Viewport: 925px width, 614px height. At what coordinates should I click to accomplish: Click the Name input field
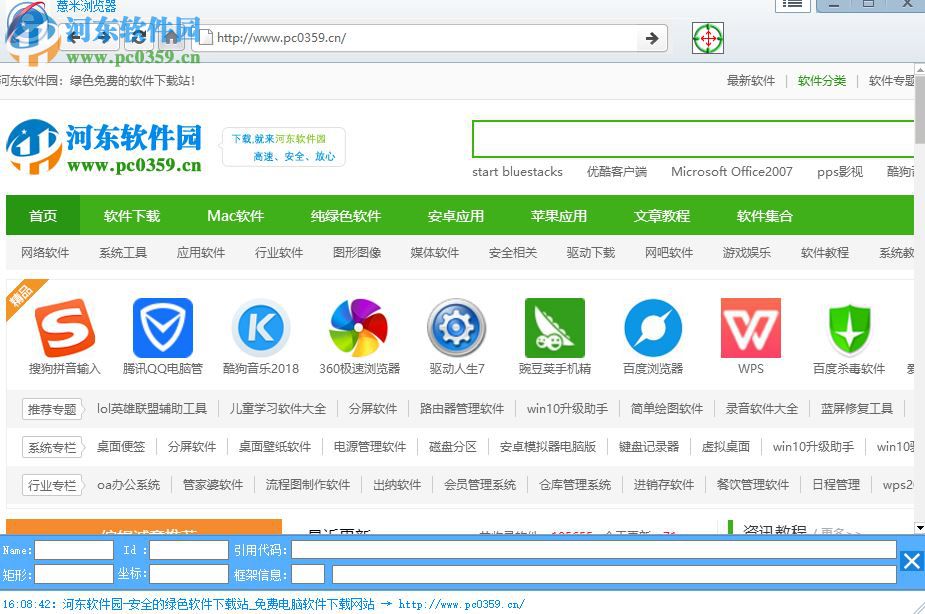74,550
